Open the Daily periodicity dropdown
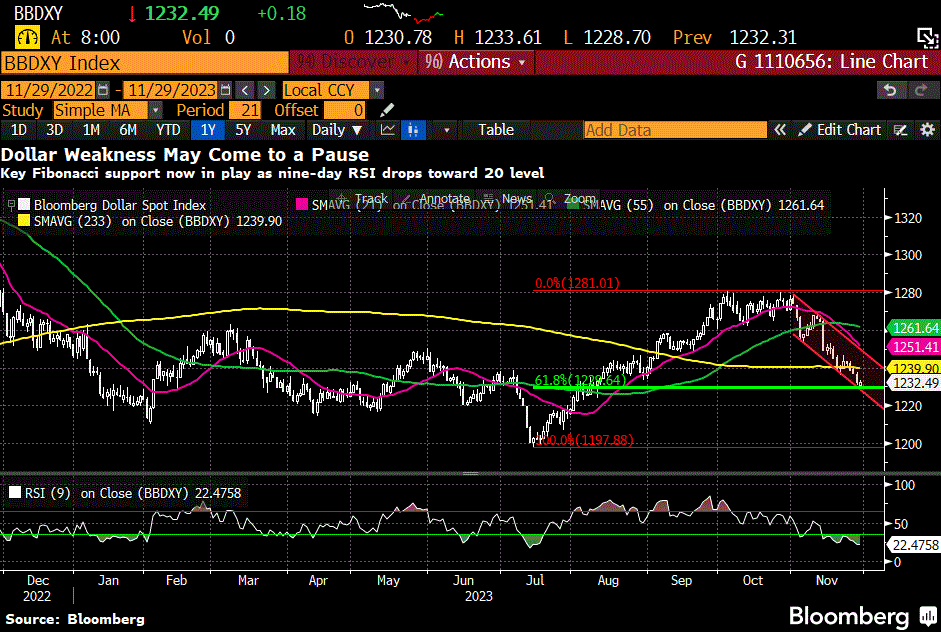Viewport: 941px width, 632px height. [337, 130]
